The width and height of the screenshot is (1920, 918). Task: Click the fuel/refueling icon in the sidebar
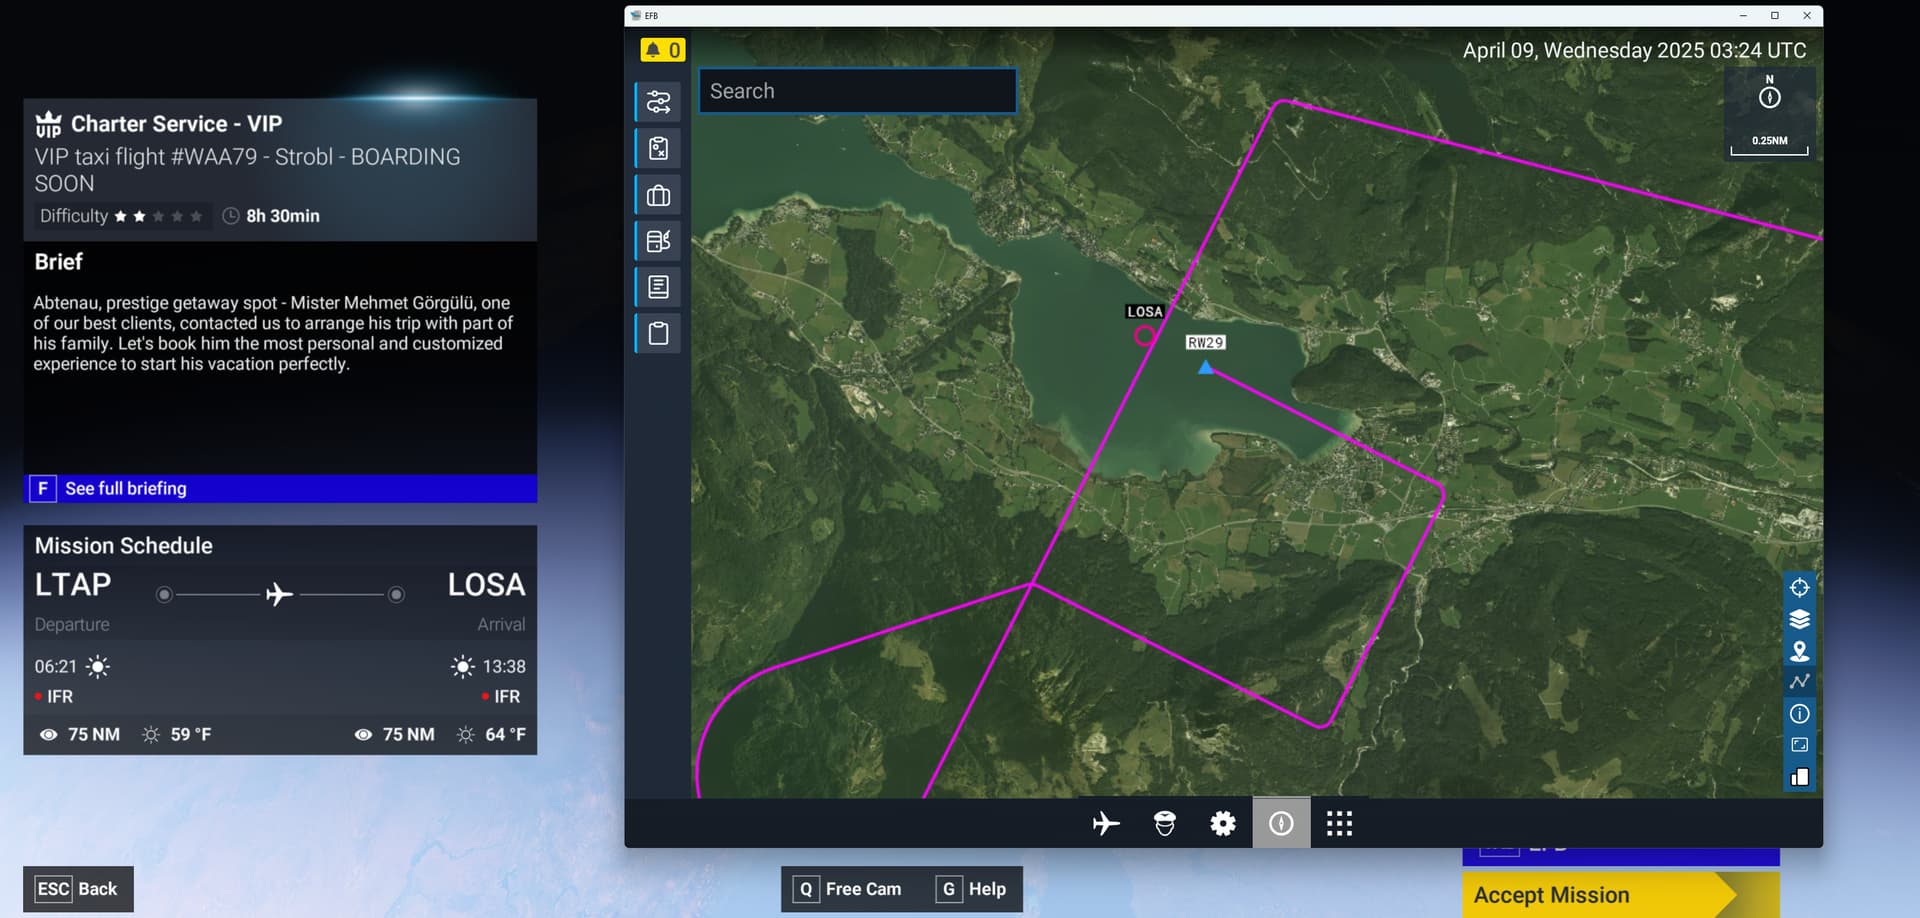[657, 240]
